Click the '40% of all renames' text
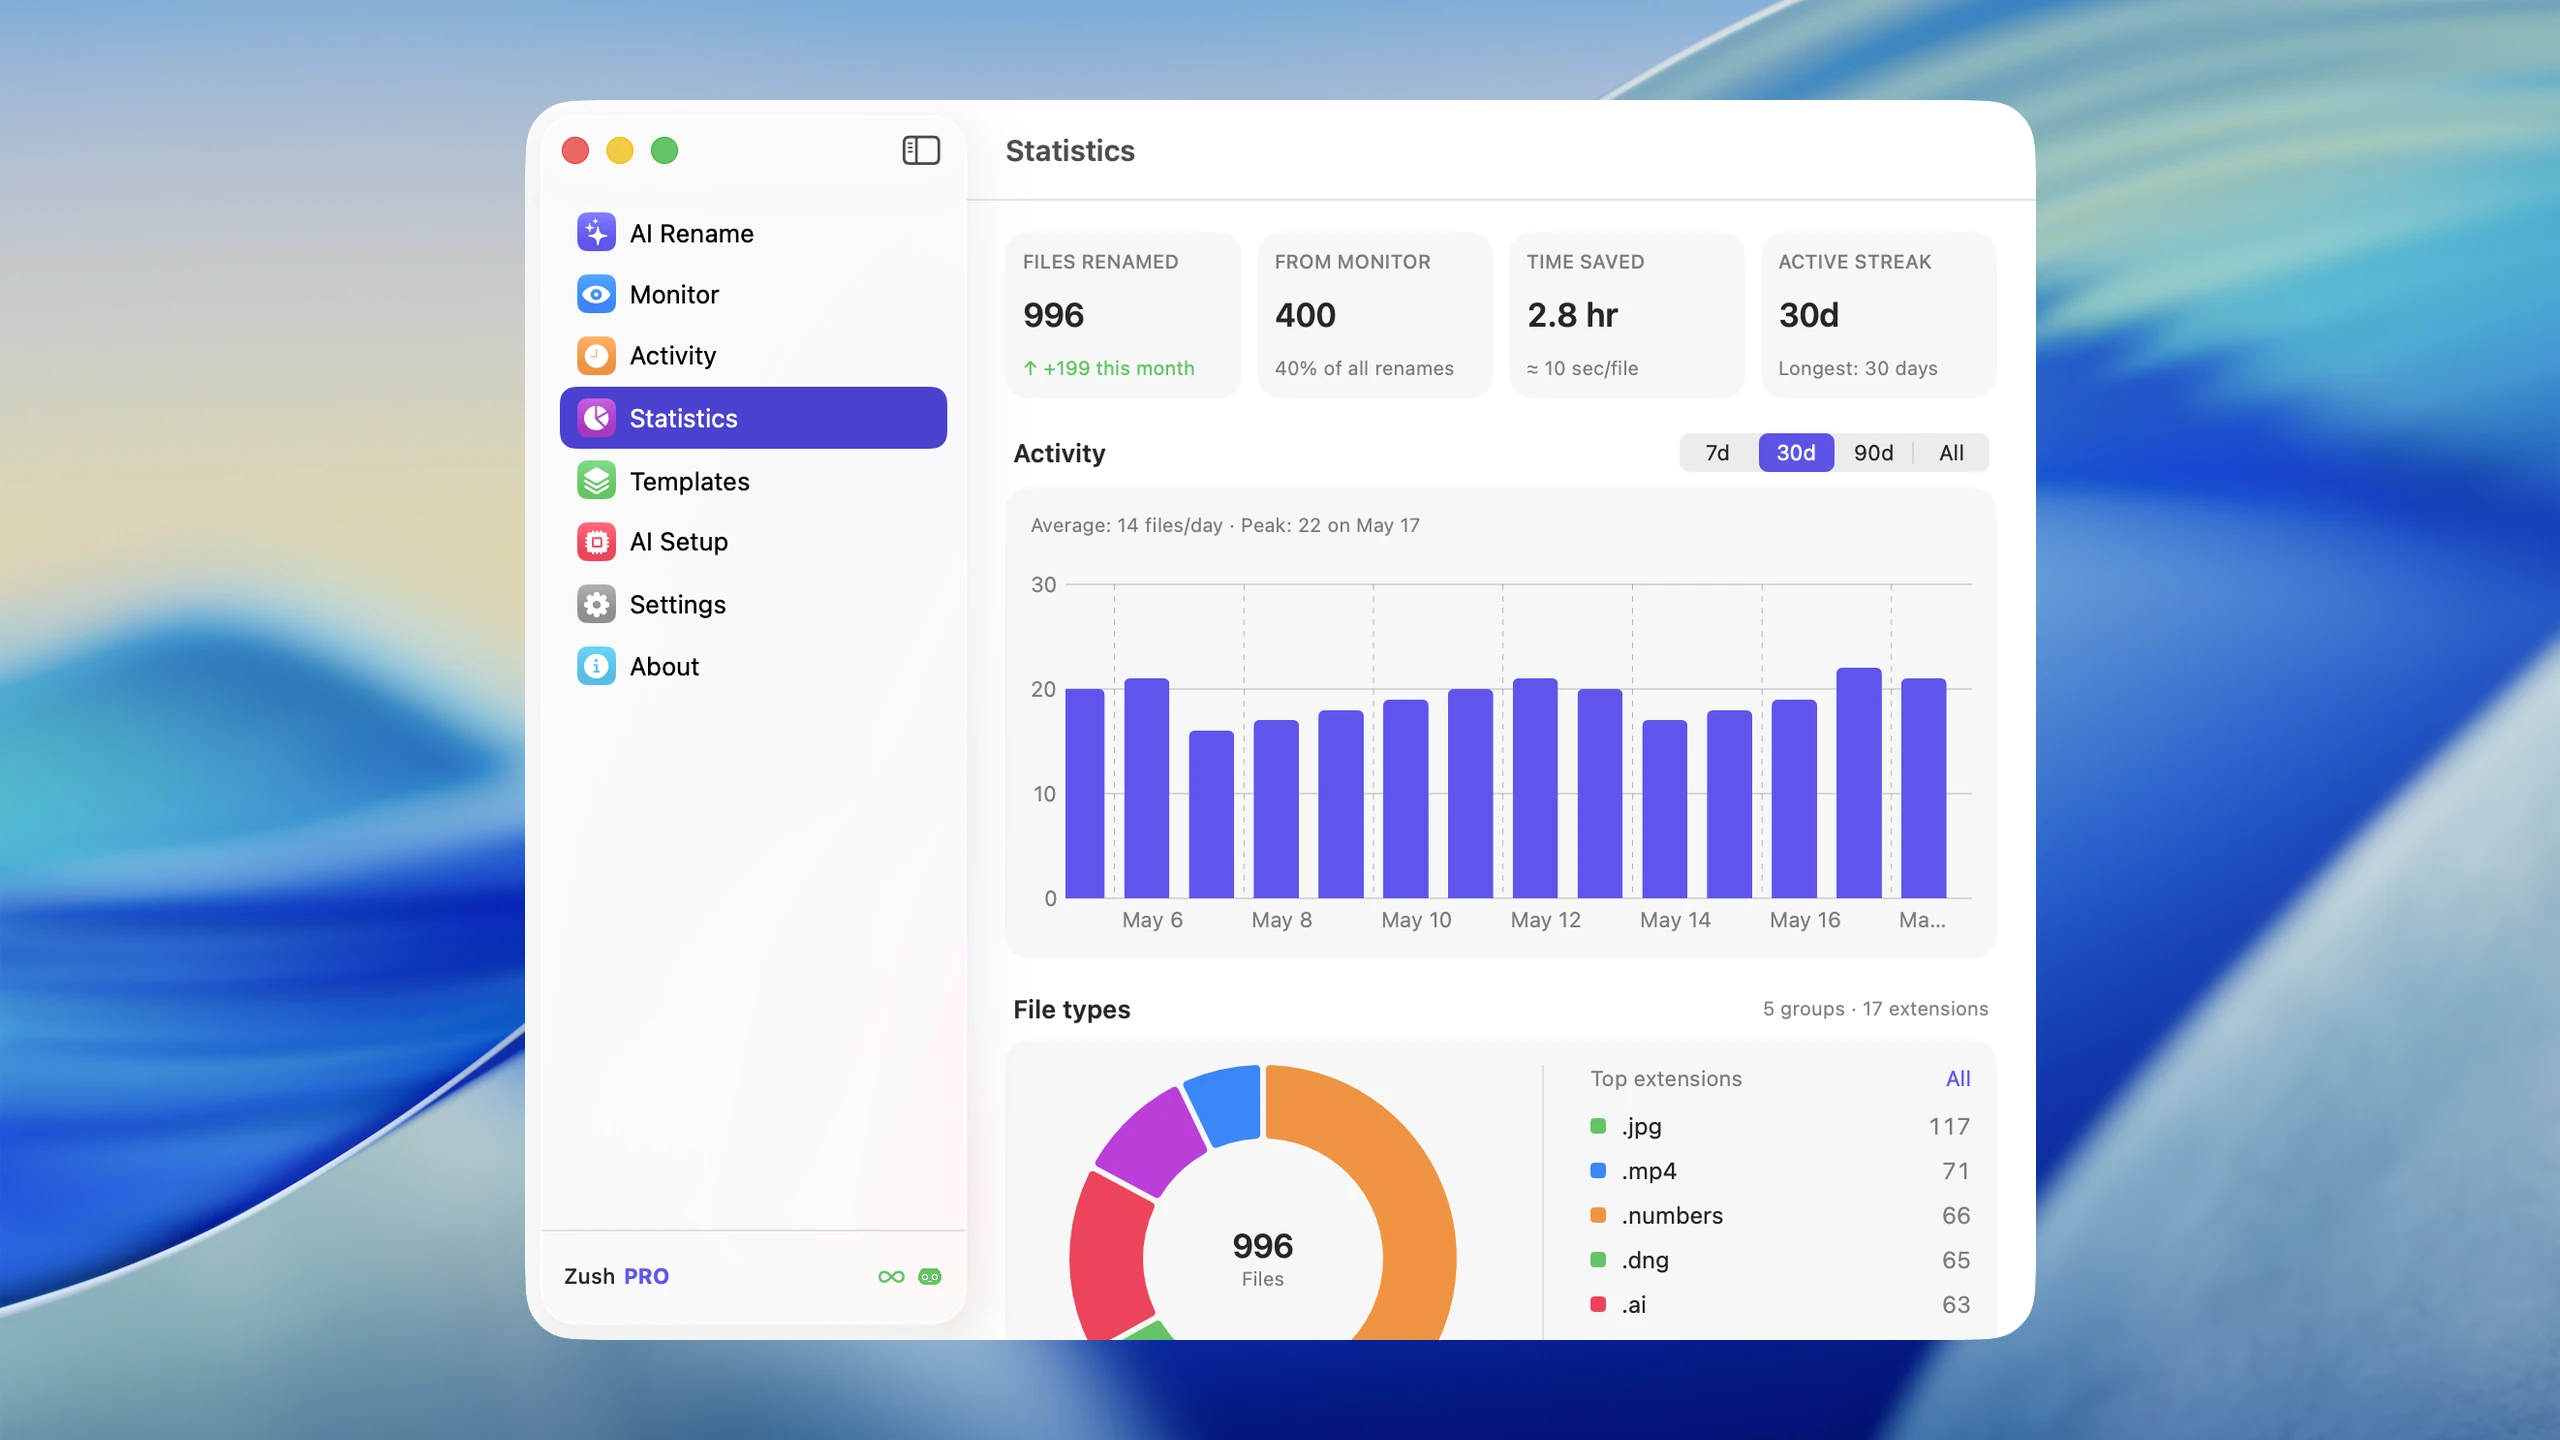2560x1440 pixels. [x=1364, y=369]
